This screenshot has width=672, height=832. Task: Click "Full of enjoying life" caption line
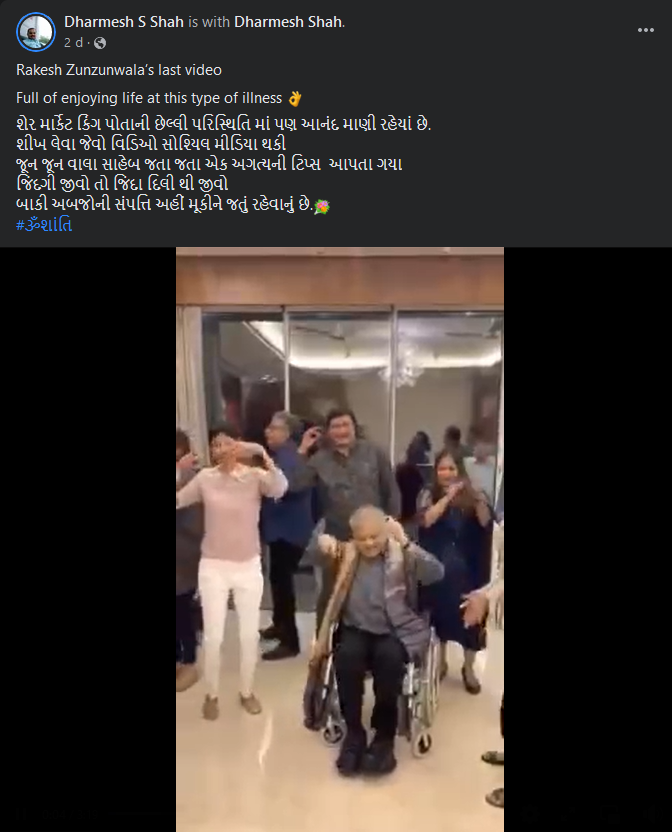pyautogui.click(x=149, y=98)
